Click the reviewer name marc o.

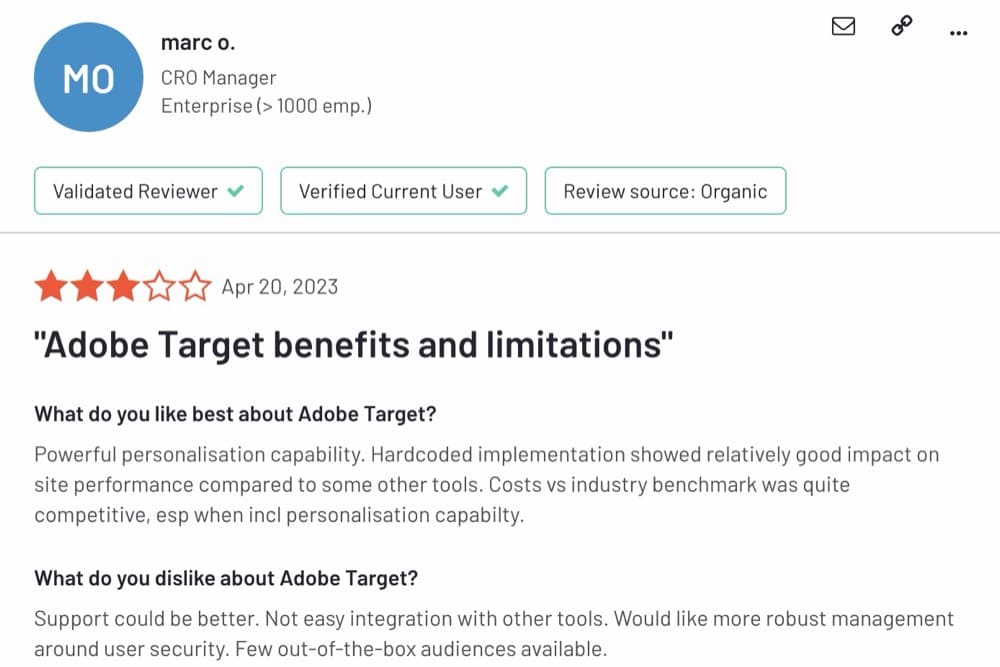point(198,43)
